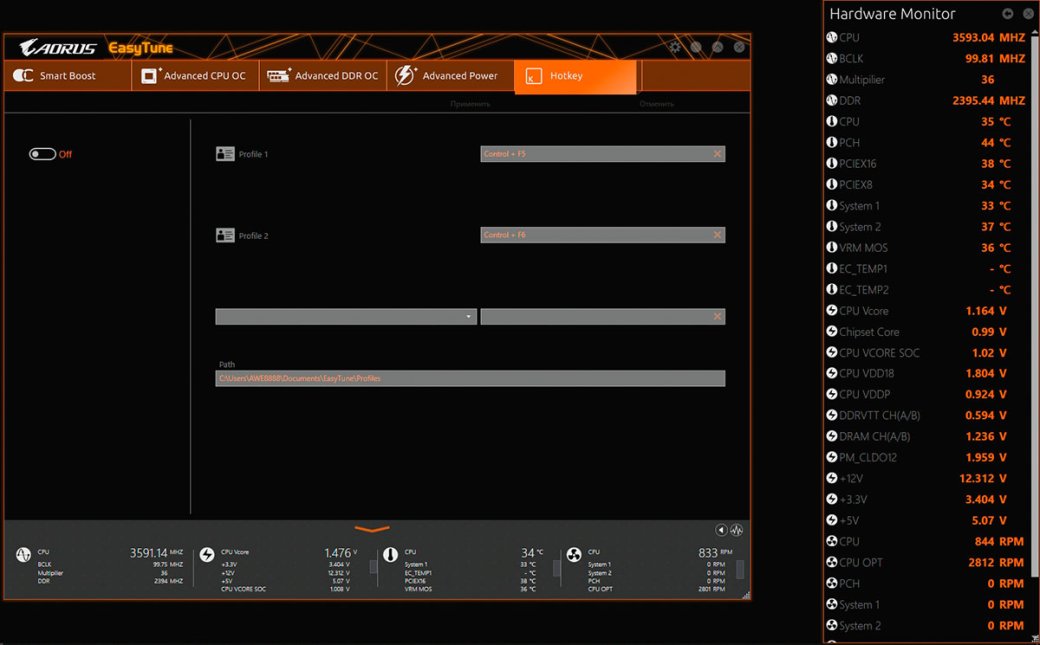Switch to the Smart Boost tab
Screen dimensions: 1040x645
click(68, 76)
